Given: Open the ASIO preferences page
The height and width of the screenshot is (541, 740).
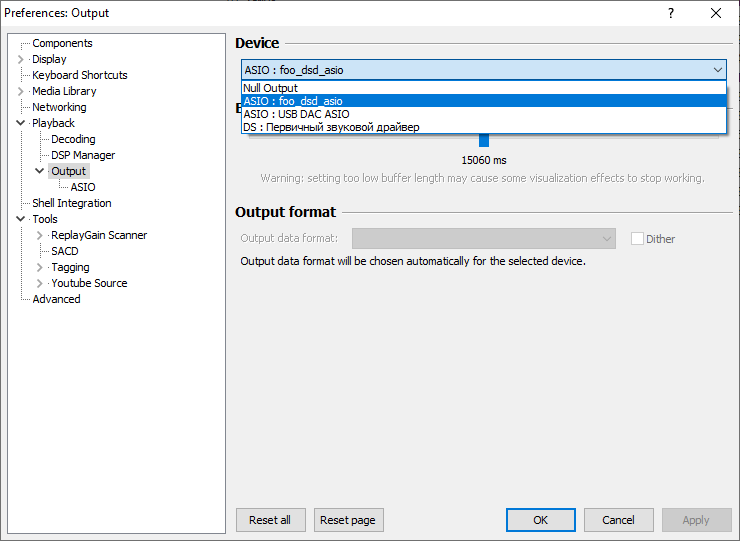Looking at the screenshot, I should [83, 187].
